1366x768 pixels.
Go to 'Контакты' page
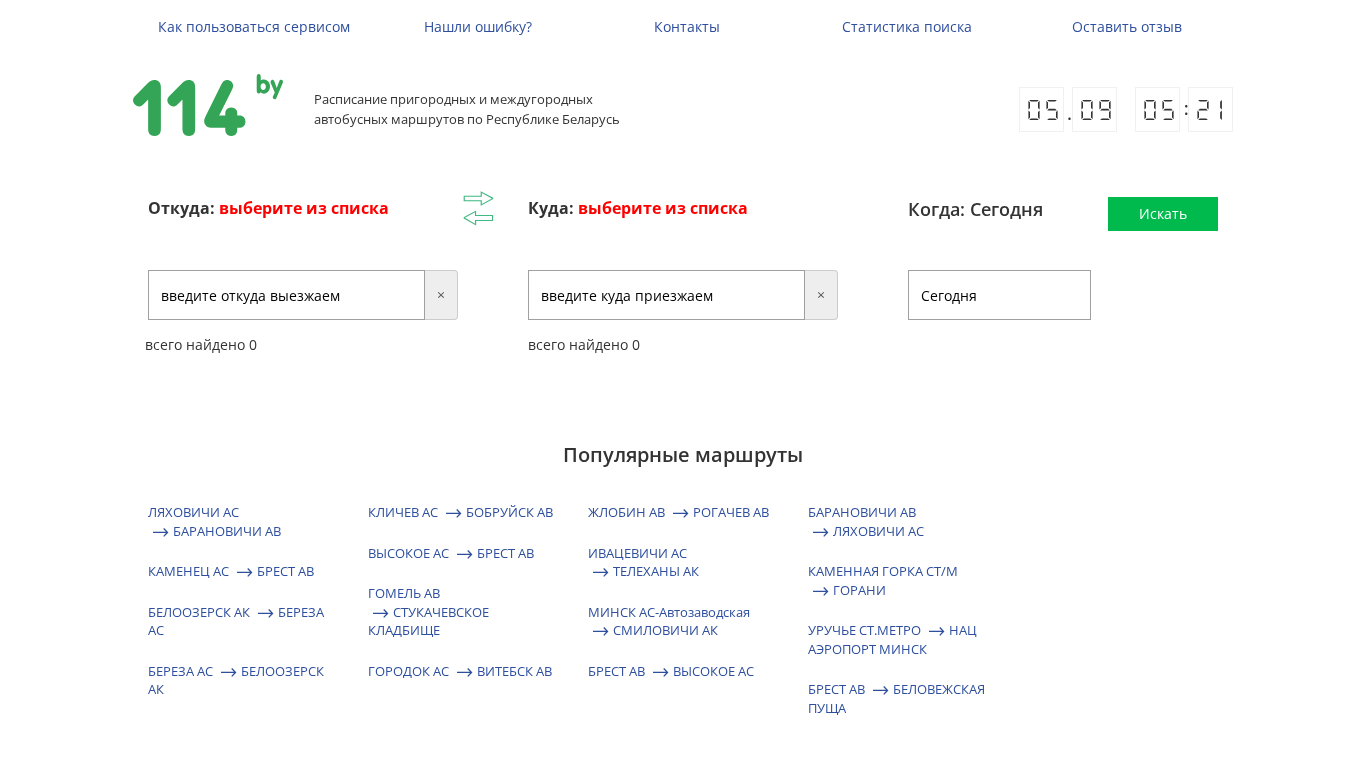[687, 27]
